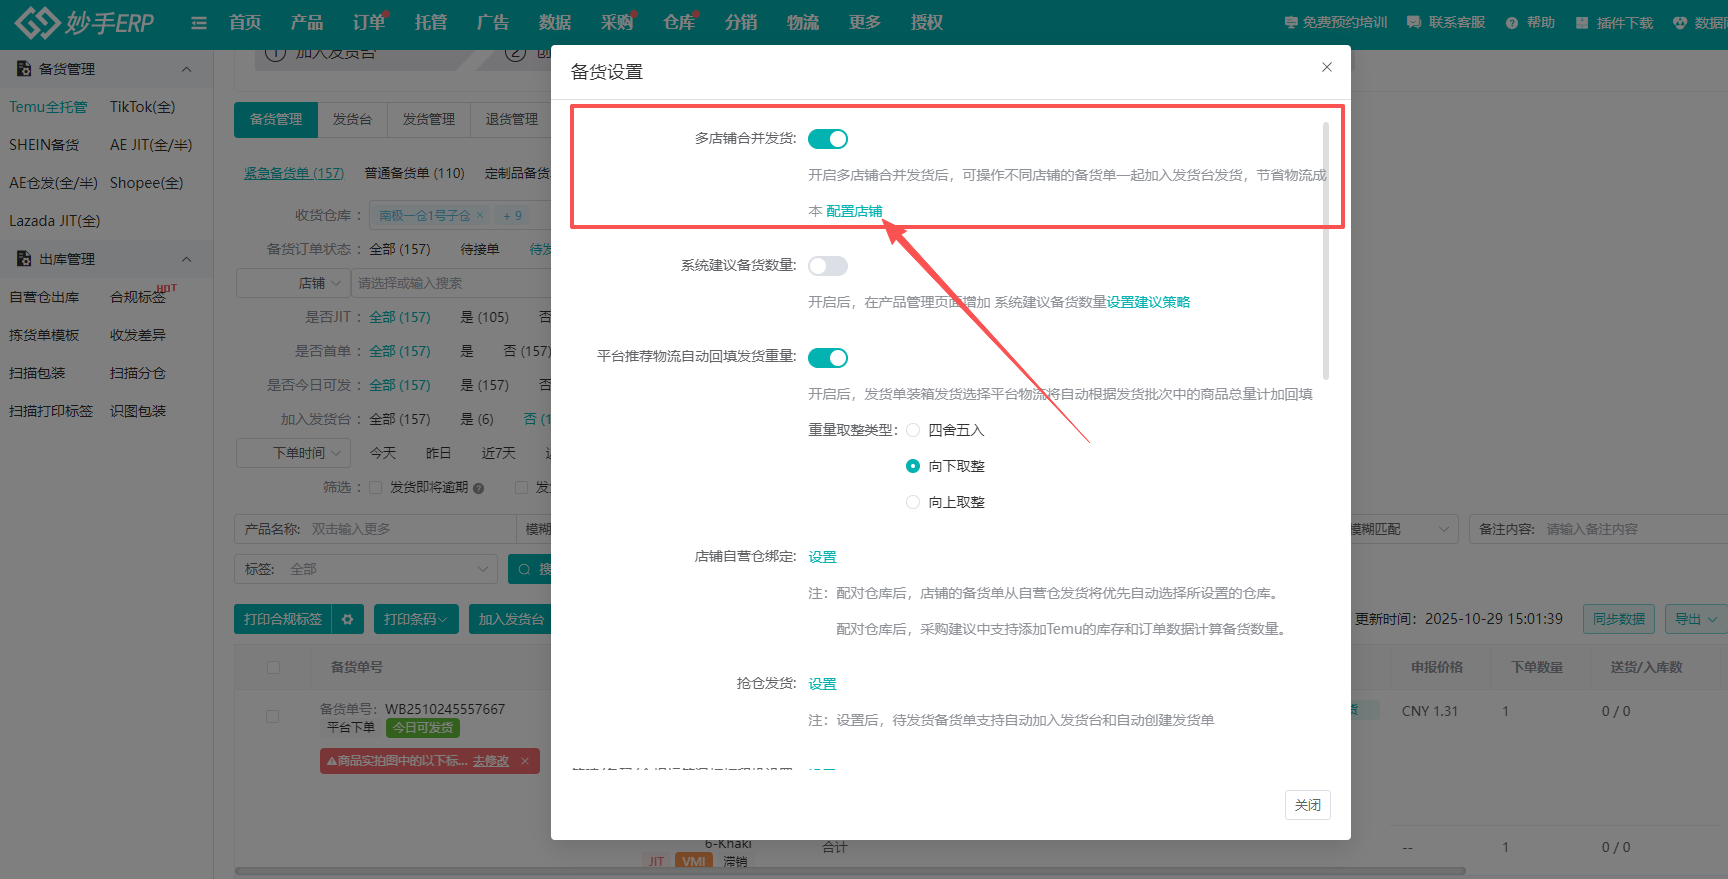
Task: Click the 同步数据 button
Action: tap(1619, 619)
